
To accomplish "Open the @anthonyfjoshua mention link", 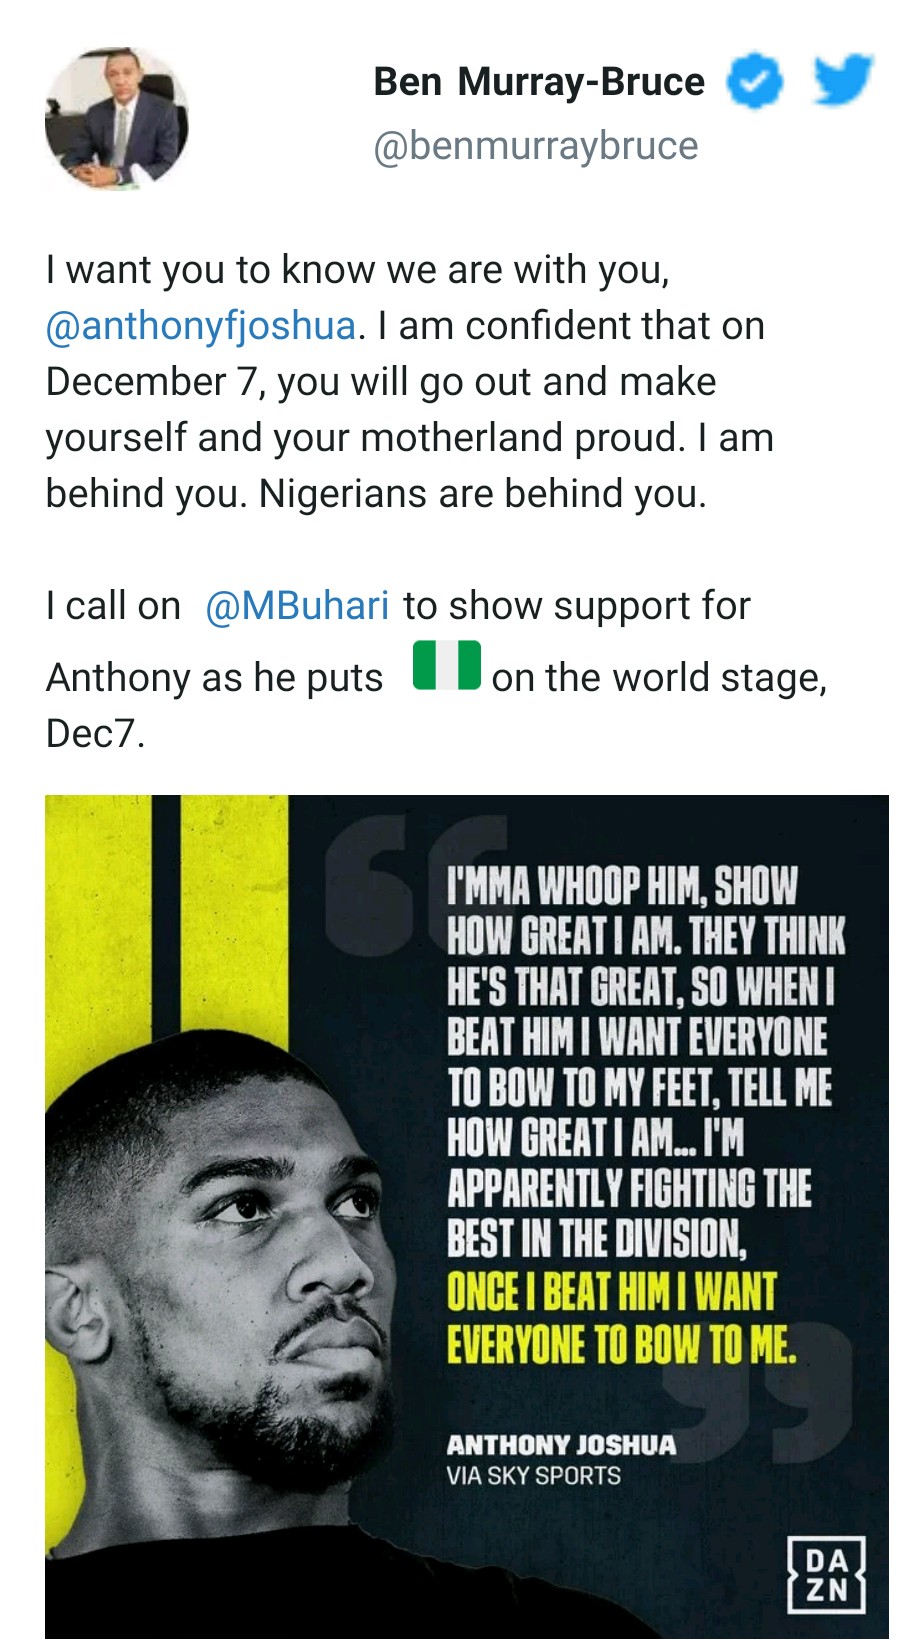I will tap(201, 326).
